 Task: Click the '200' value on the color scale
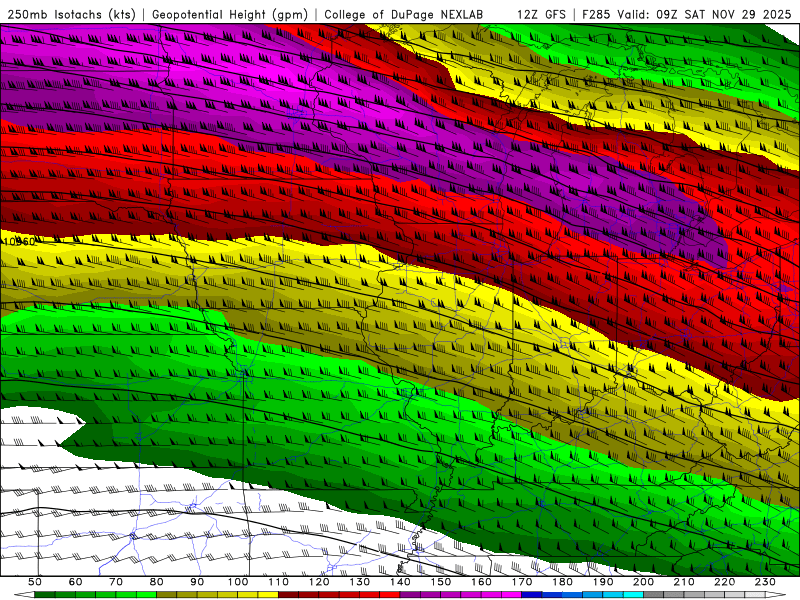[643, 582]
